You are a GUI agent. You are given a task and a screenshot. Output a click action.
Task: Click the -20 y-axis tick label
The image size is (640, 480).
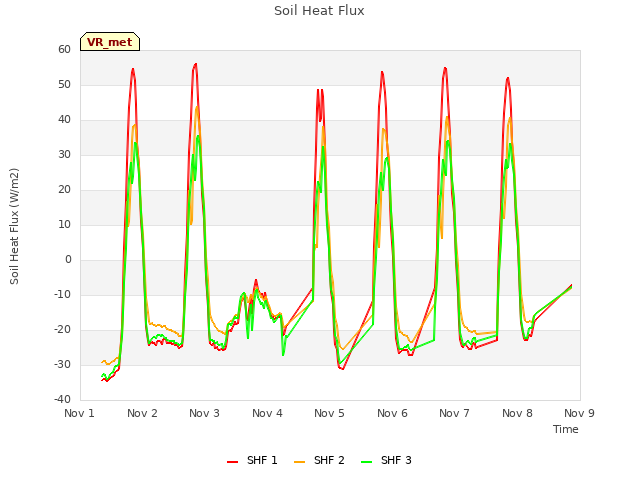(x=62, y=330)
